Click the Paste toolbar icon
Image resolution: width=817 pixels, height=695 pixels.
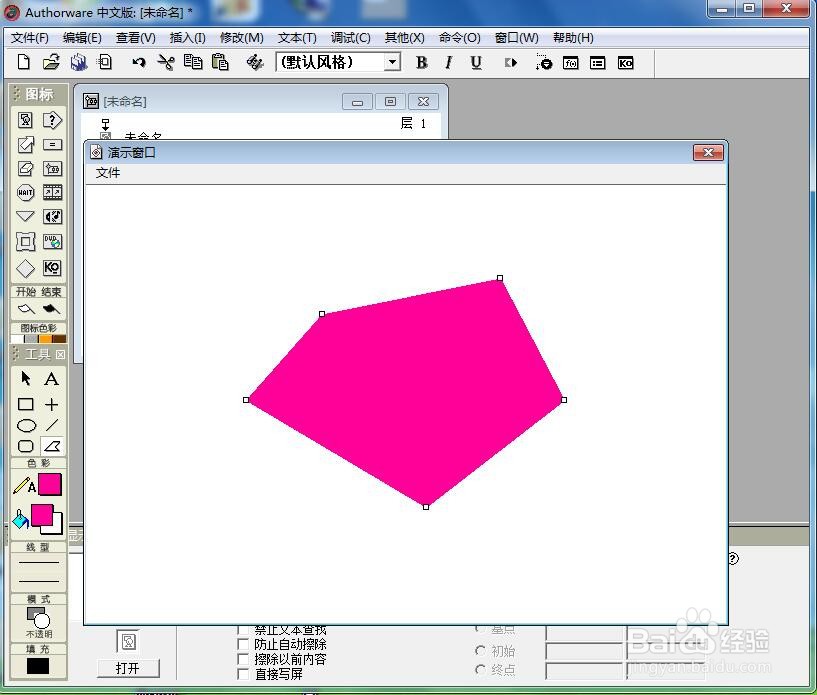point(220,63)
